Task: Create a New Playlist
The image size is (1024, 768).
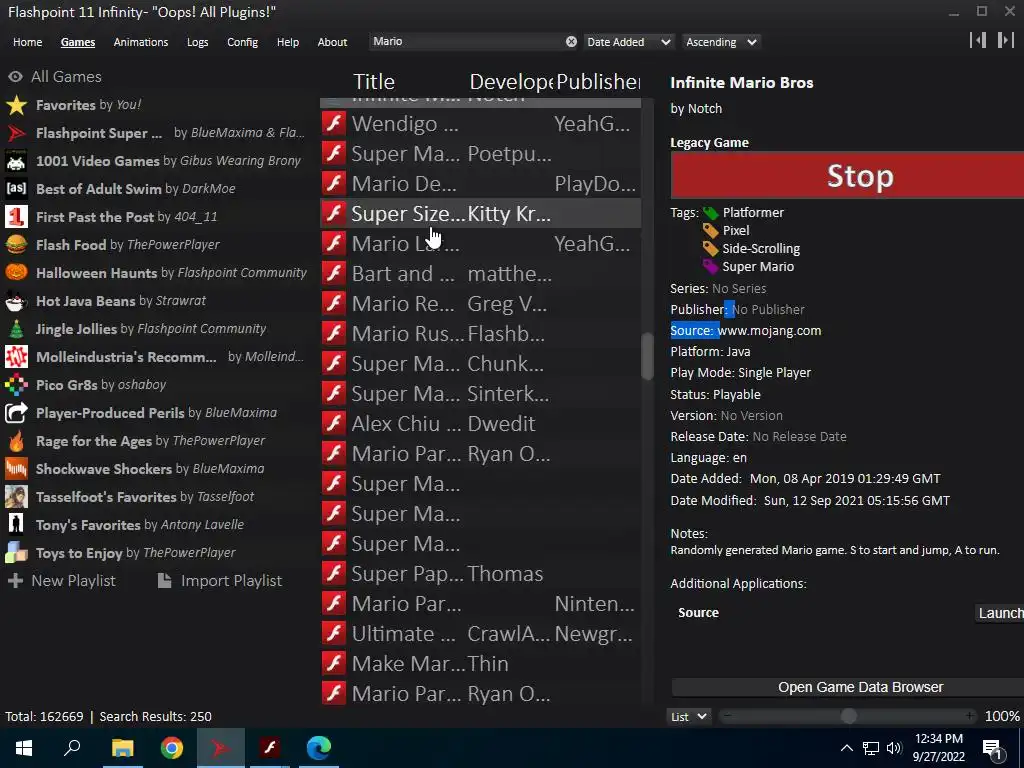Action: coord(61,581)
